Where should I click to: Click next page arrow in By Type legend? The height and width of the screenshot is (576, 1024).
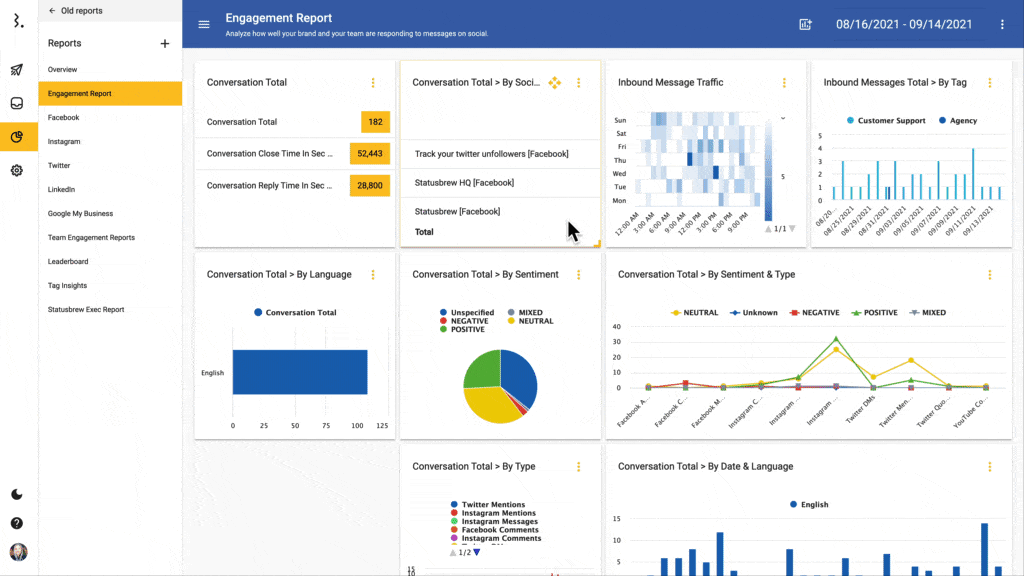point(476,553)
